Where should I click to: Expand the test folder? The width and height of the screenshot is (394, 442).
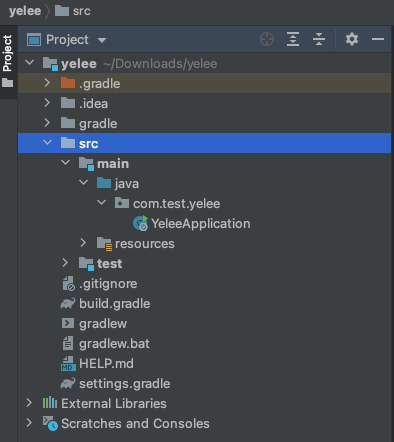pyautogui.click(x=65, y=263)
